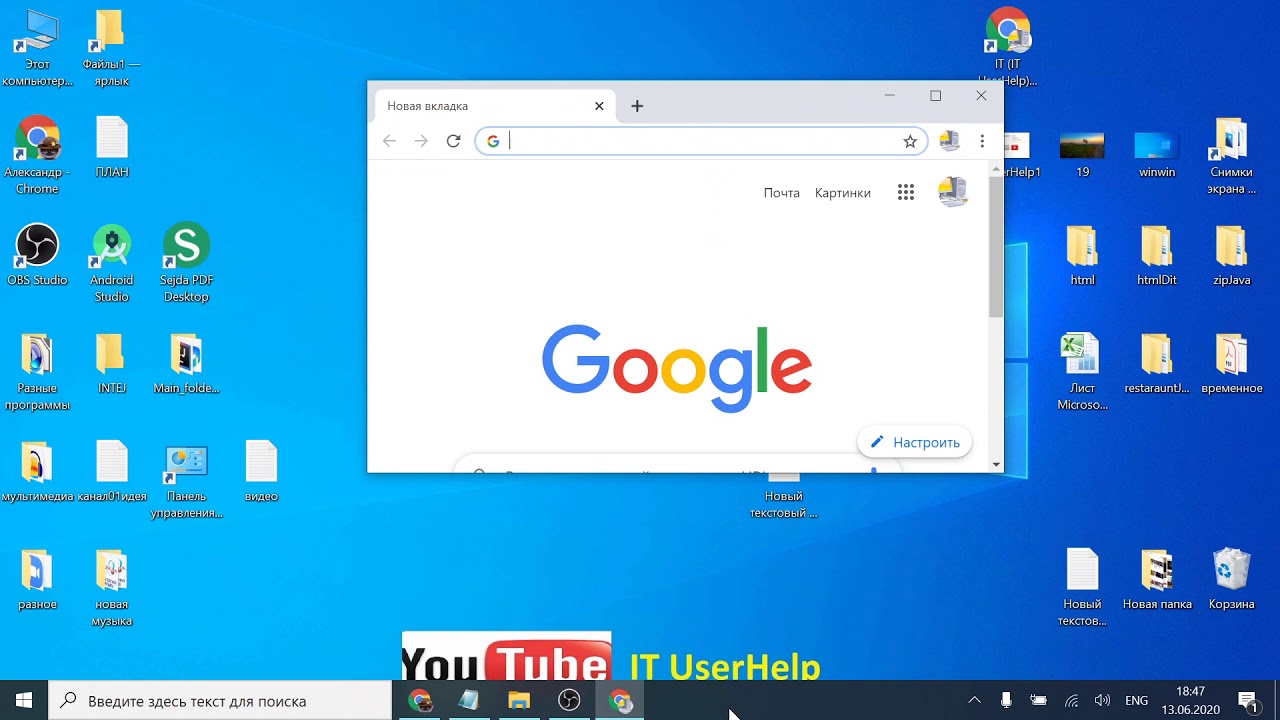This screenshot has width=1280, height=720.
Task: Select the Корзина recycle bin
Action: click(1231, 579)
